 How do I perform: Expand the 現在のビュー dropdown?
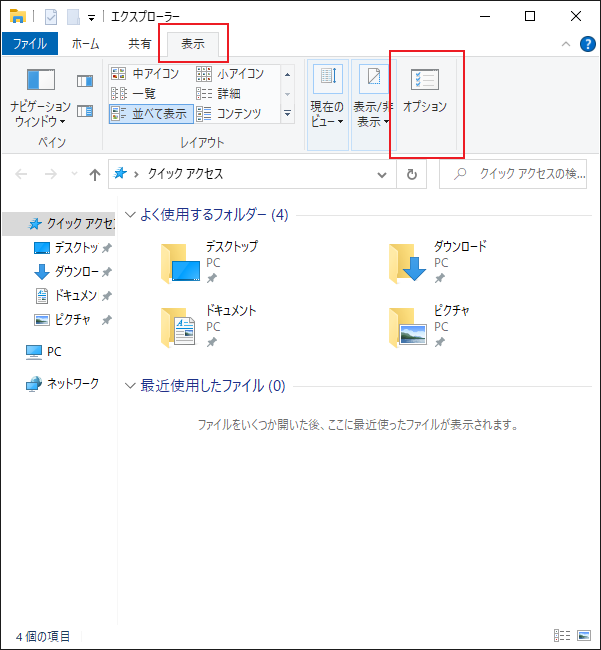point(327,105)
